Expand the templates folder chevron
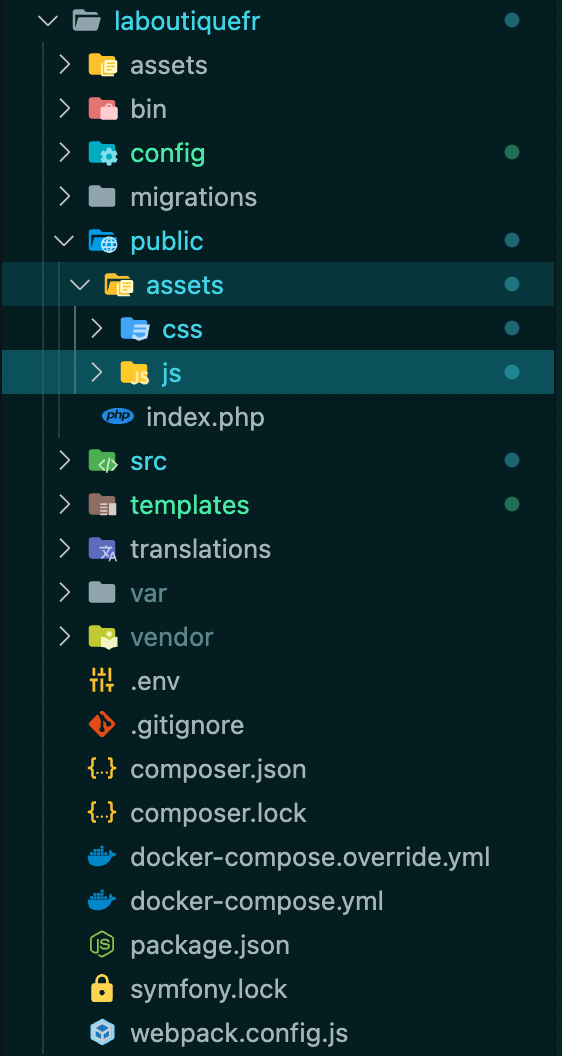The width and height of the screenshot is (562, 1056). click(x=65, y=504)
